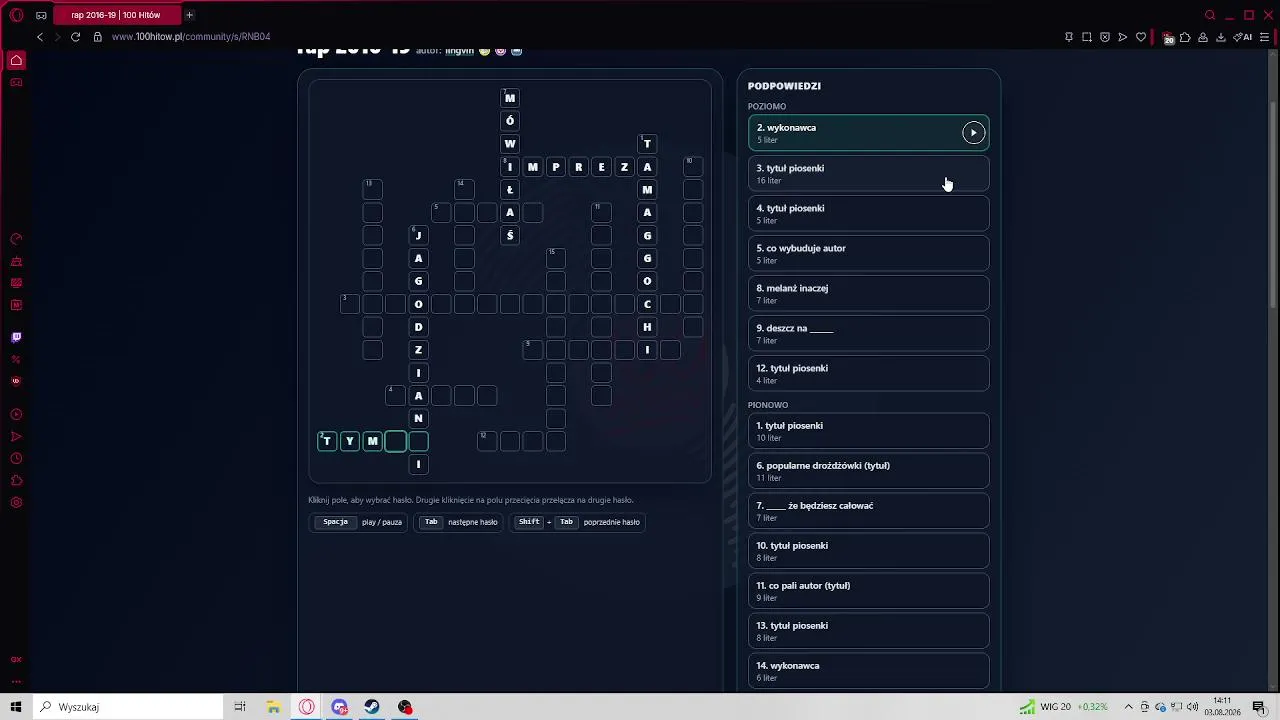The width and height of the screenshot is (1280, 720).
Task: Click the Wyszukaj taskbar search box
Action: (x=128, y=707)
